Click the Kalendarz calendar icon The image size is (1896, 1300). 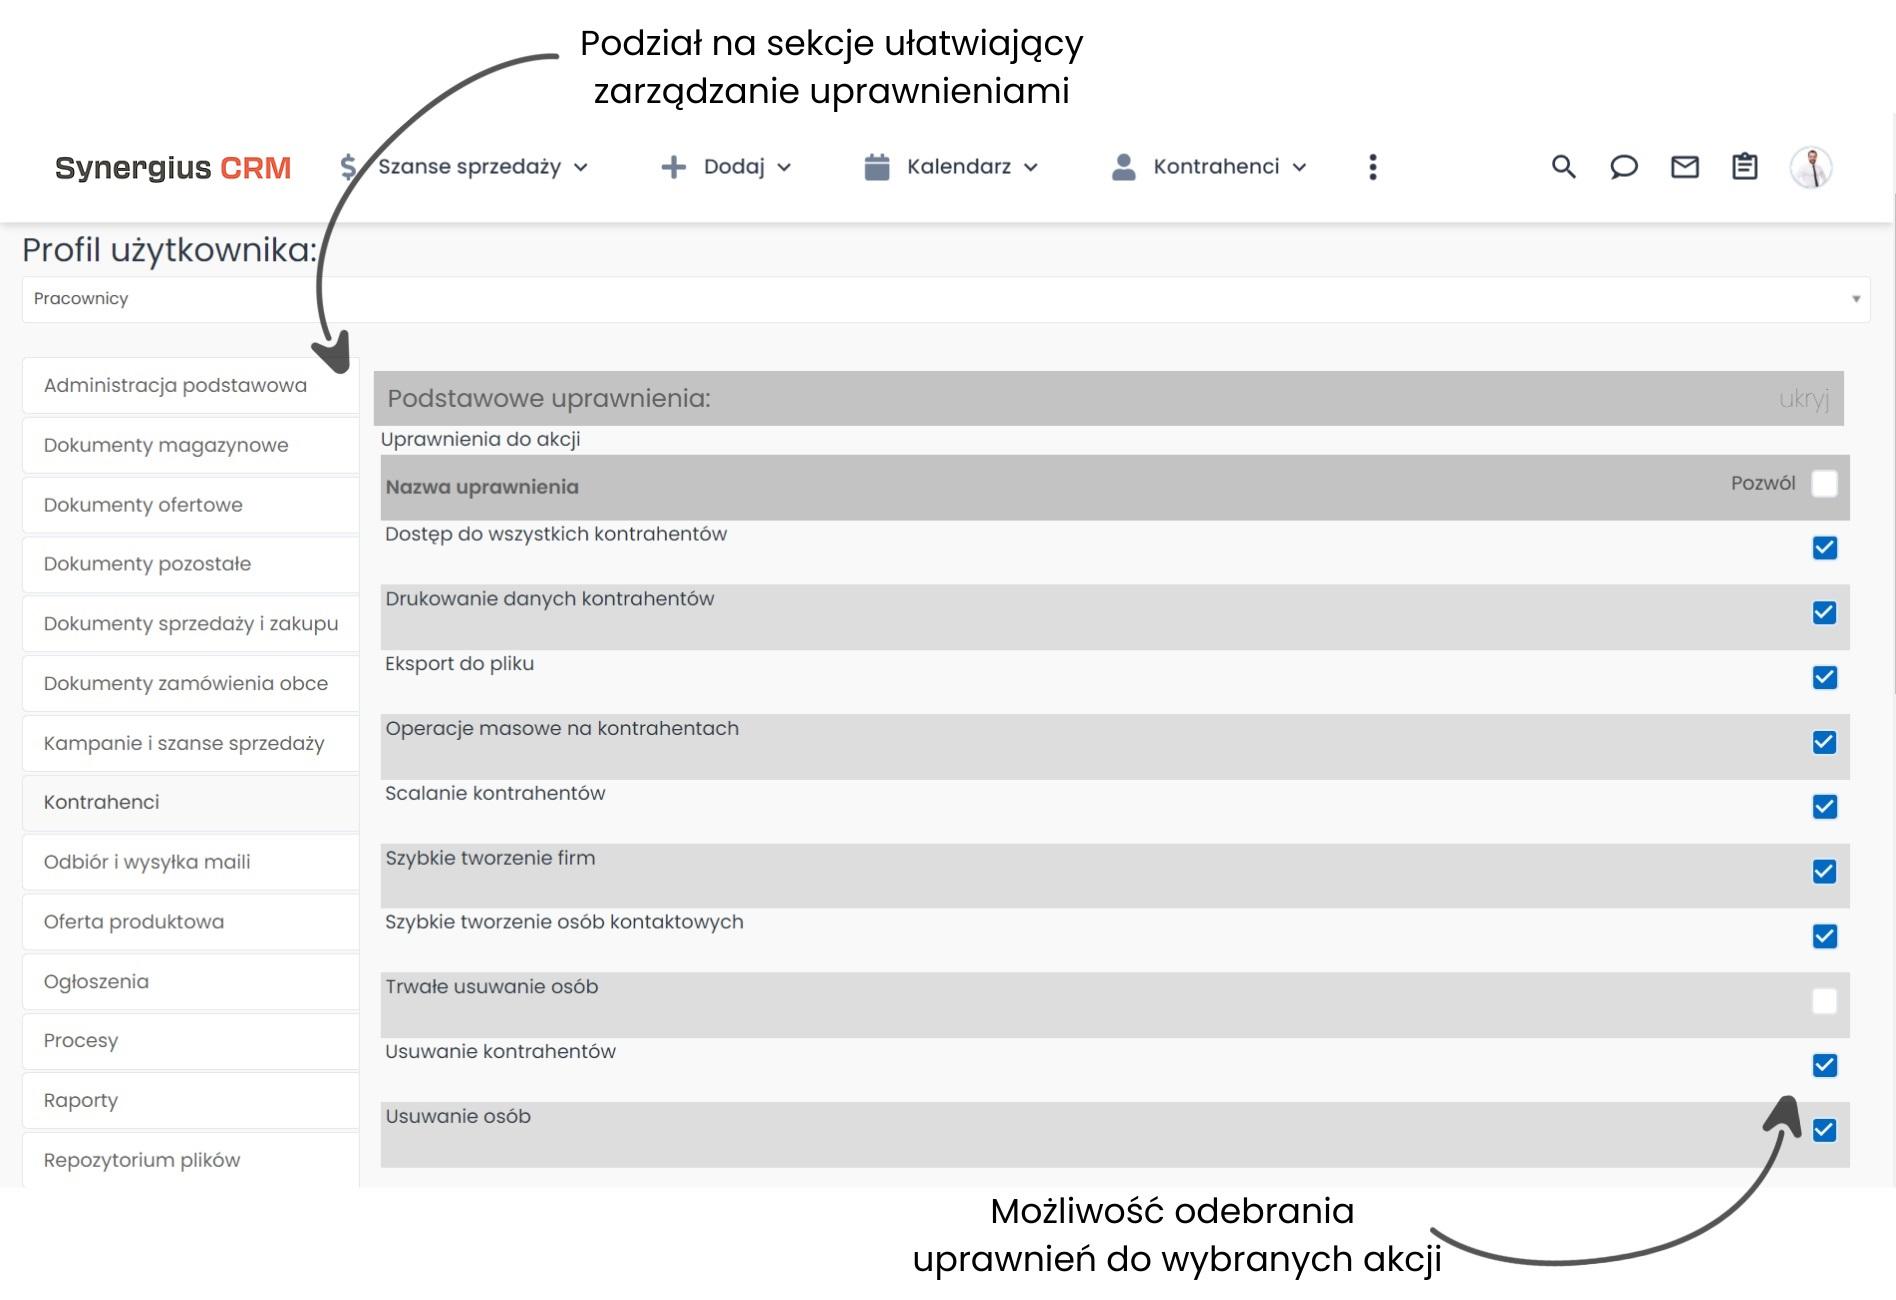click(877, 167)
